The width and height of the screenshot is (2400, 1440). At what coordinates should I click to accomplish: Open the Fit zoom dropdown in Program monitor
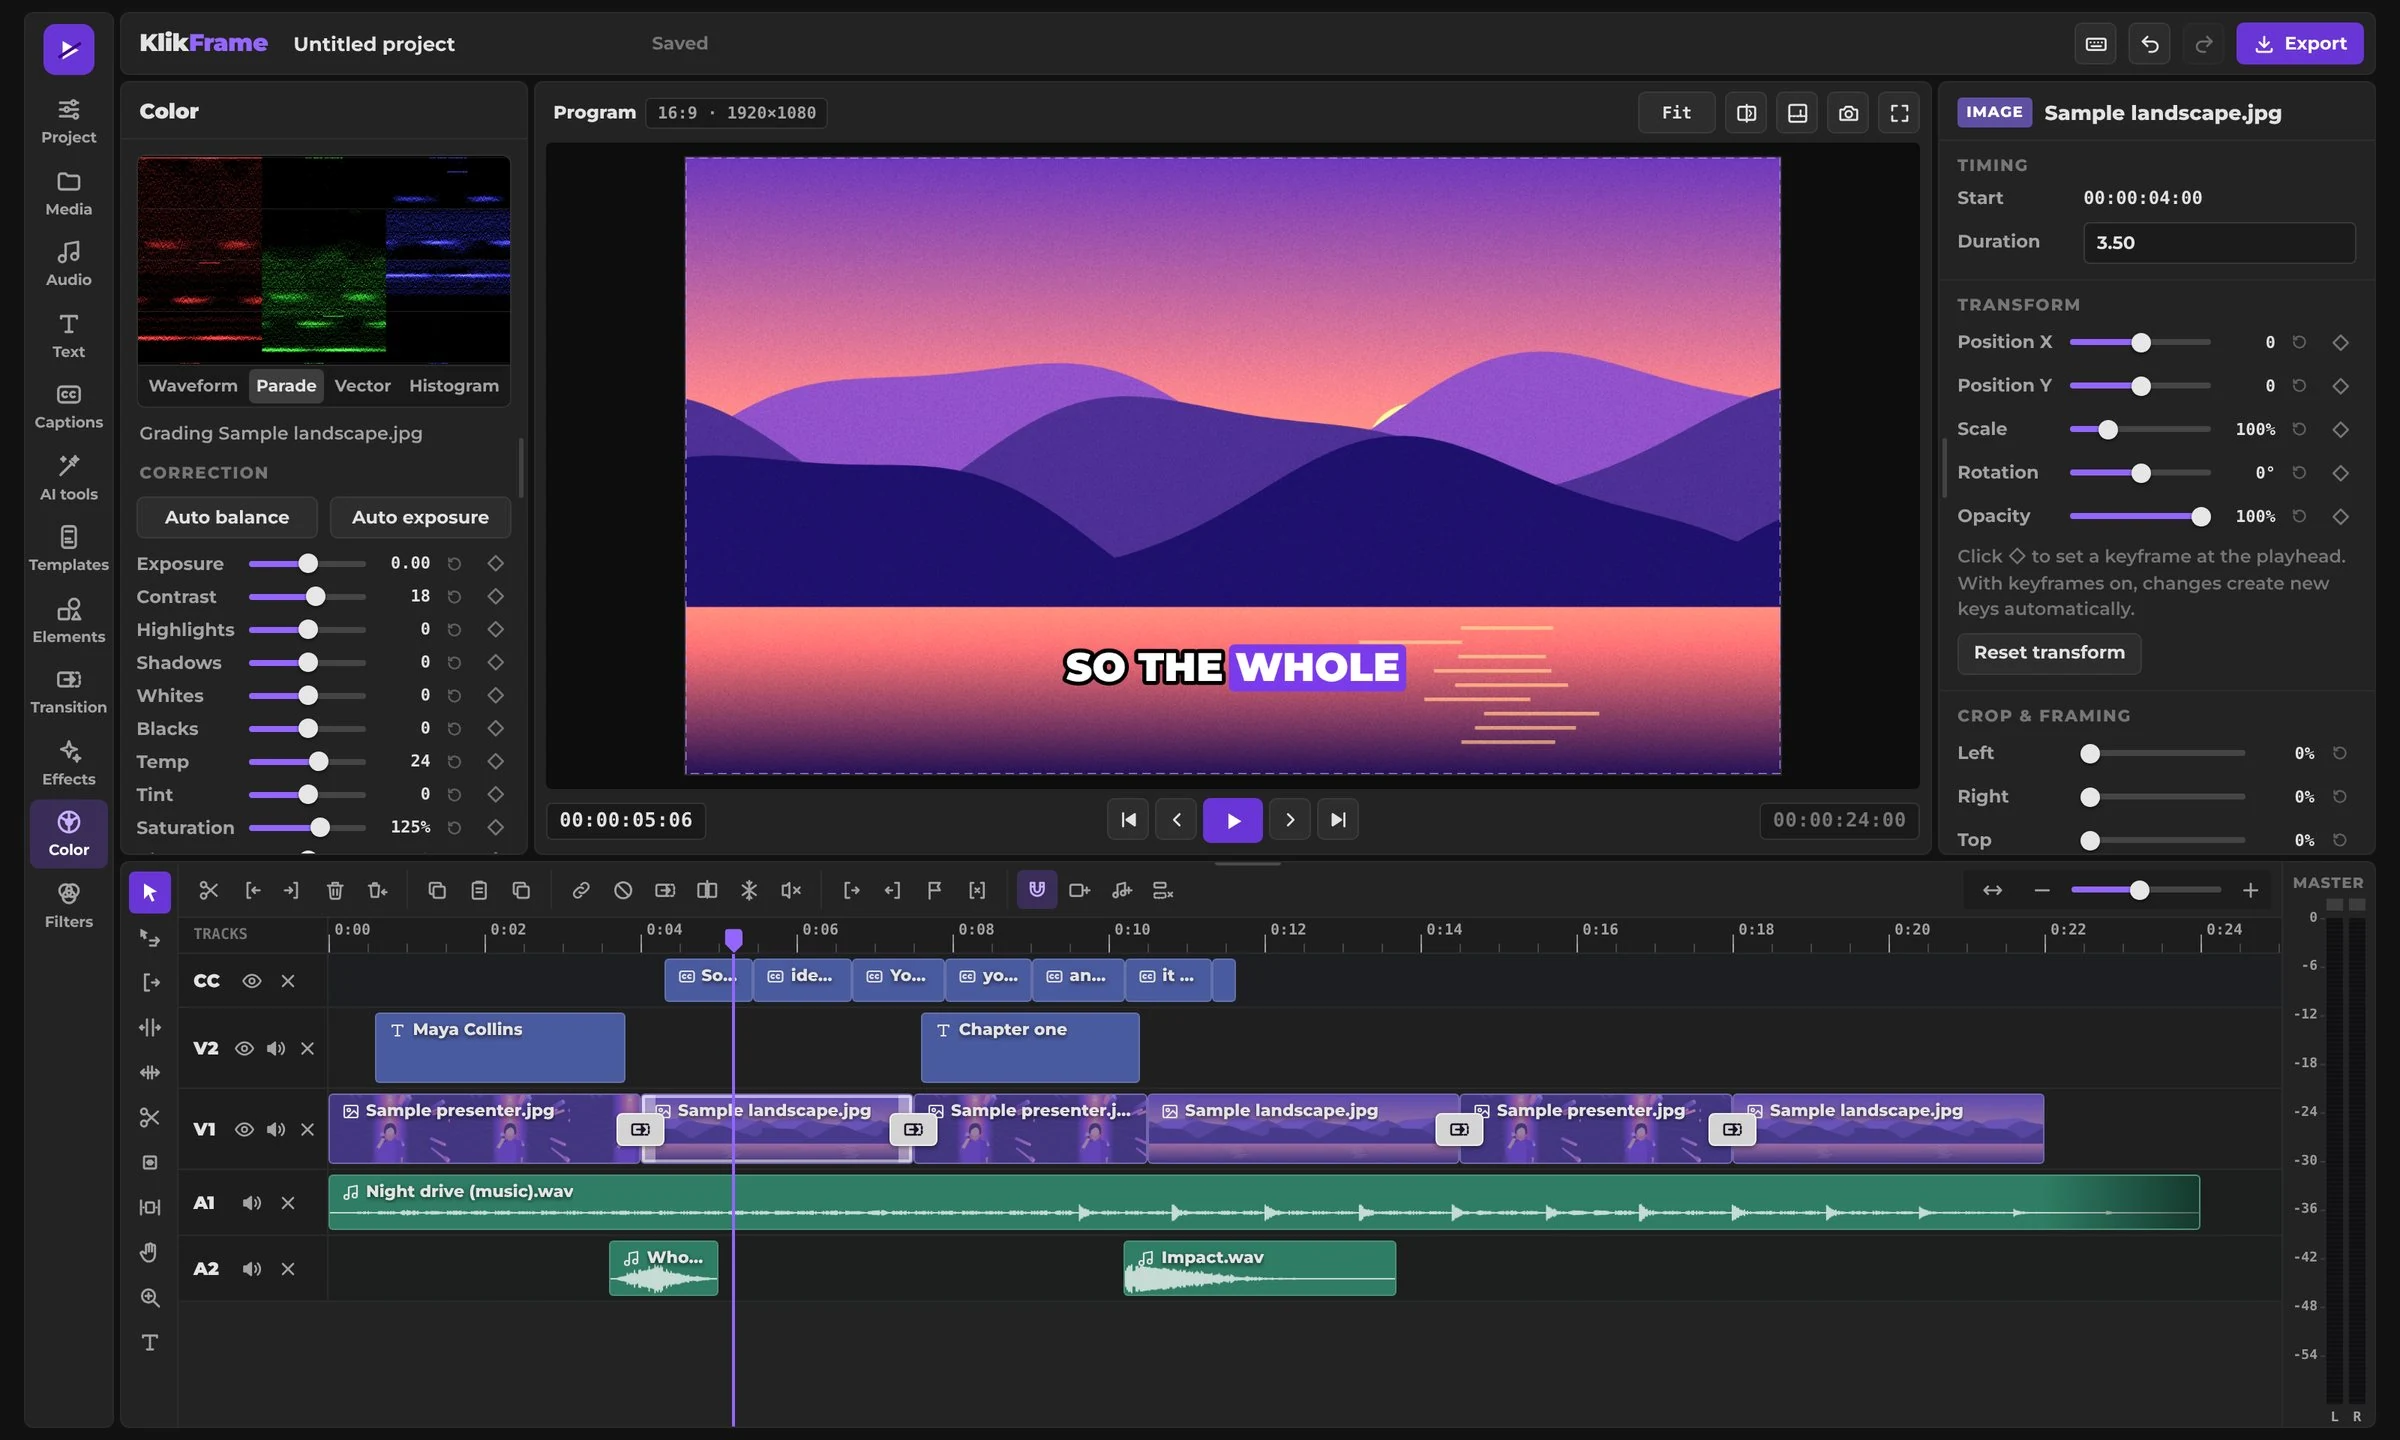click(x=1676, y=113)
